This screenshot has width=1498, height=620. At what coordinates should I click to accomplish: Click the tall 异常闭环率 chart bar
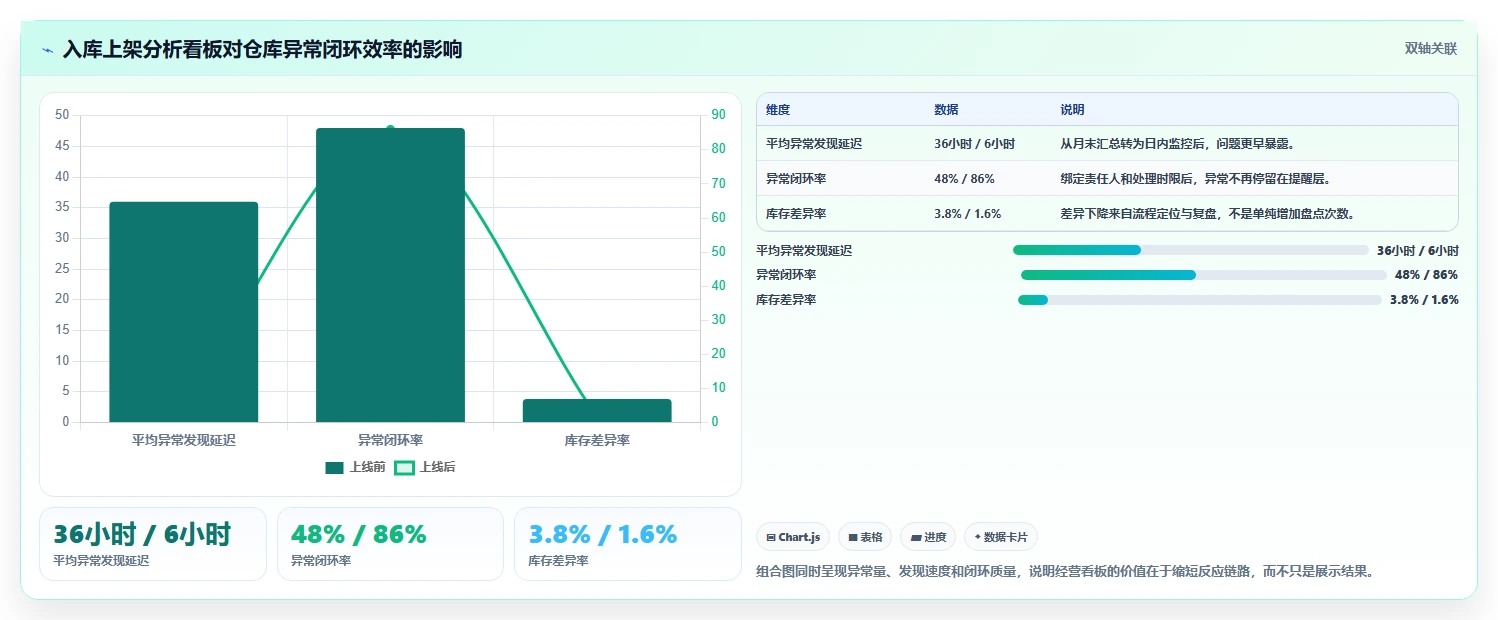click(390, 275)
